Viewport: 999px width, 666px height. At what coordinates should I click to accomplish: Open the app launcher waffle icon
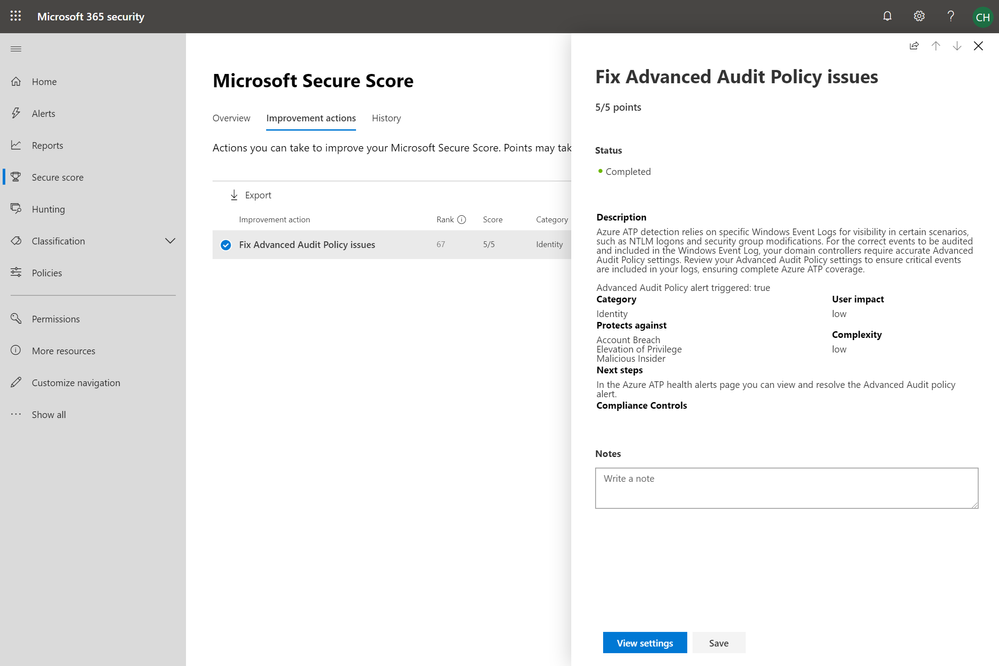pos(16,16)
